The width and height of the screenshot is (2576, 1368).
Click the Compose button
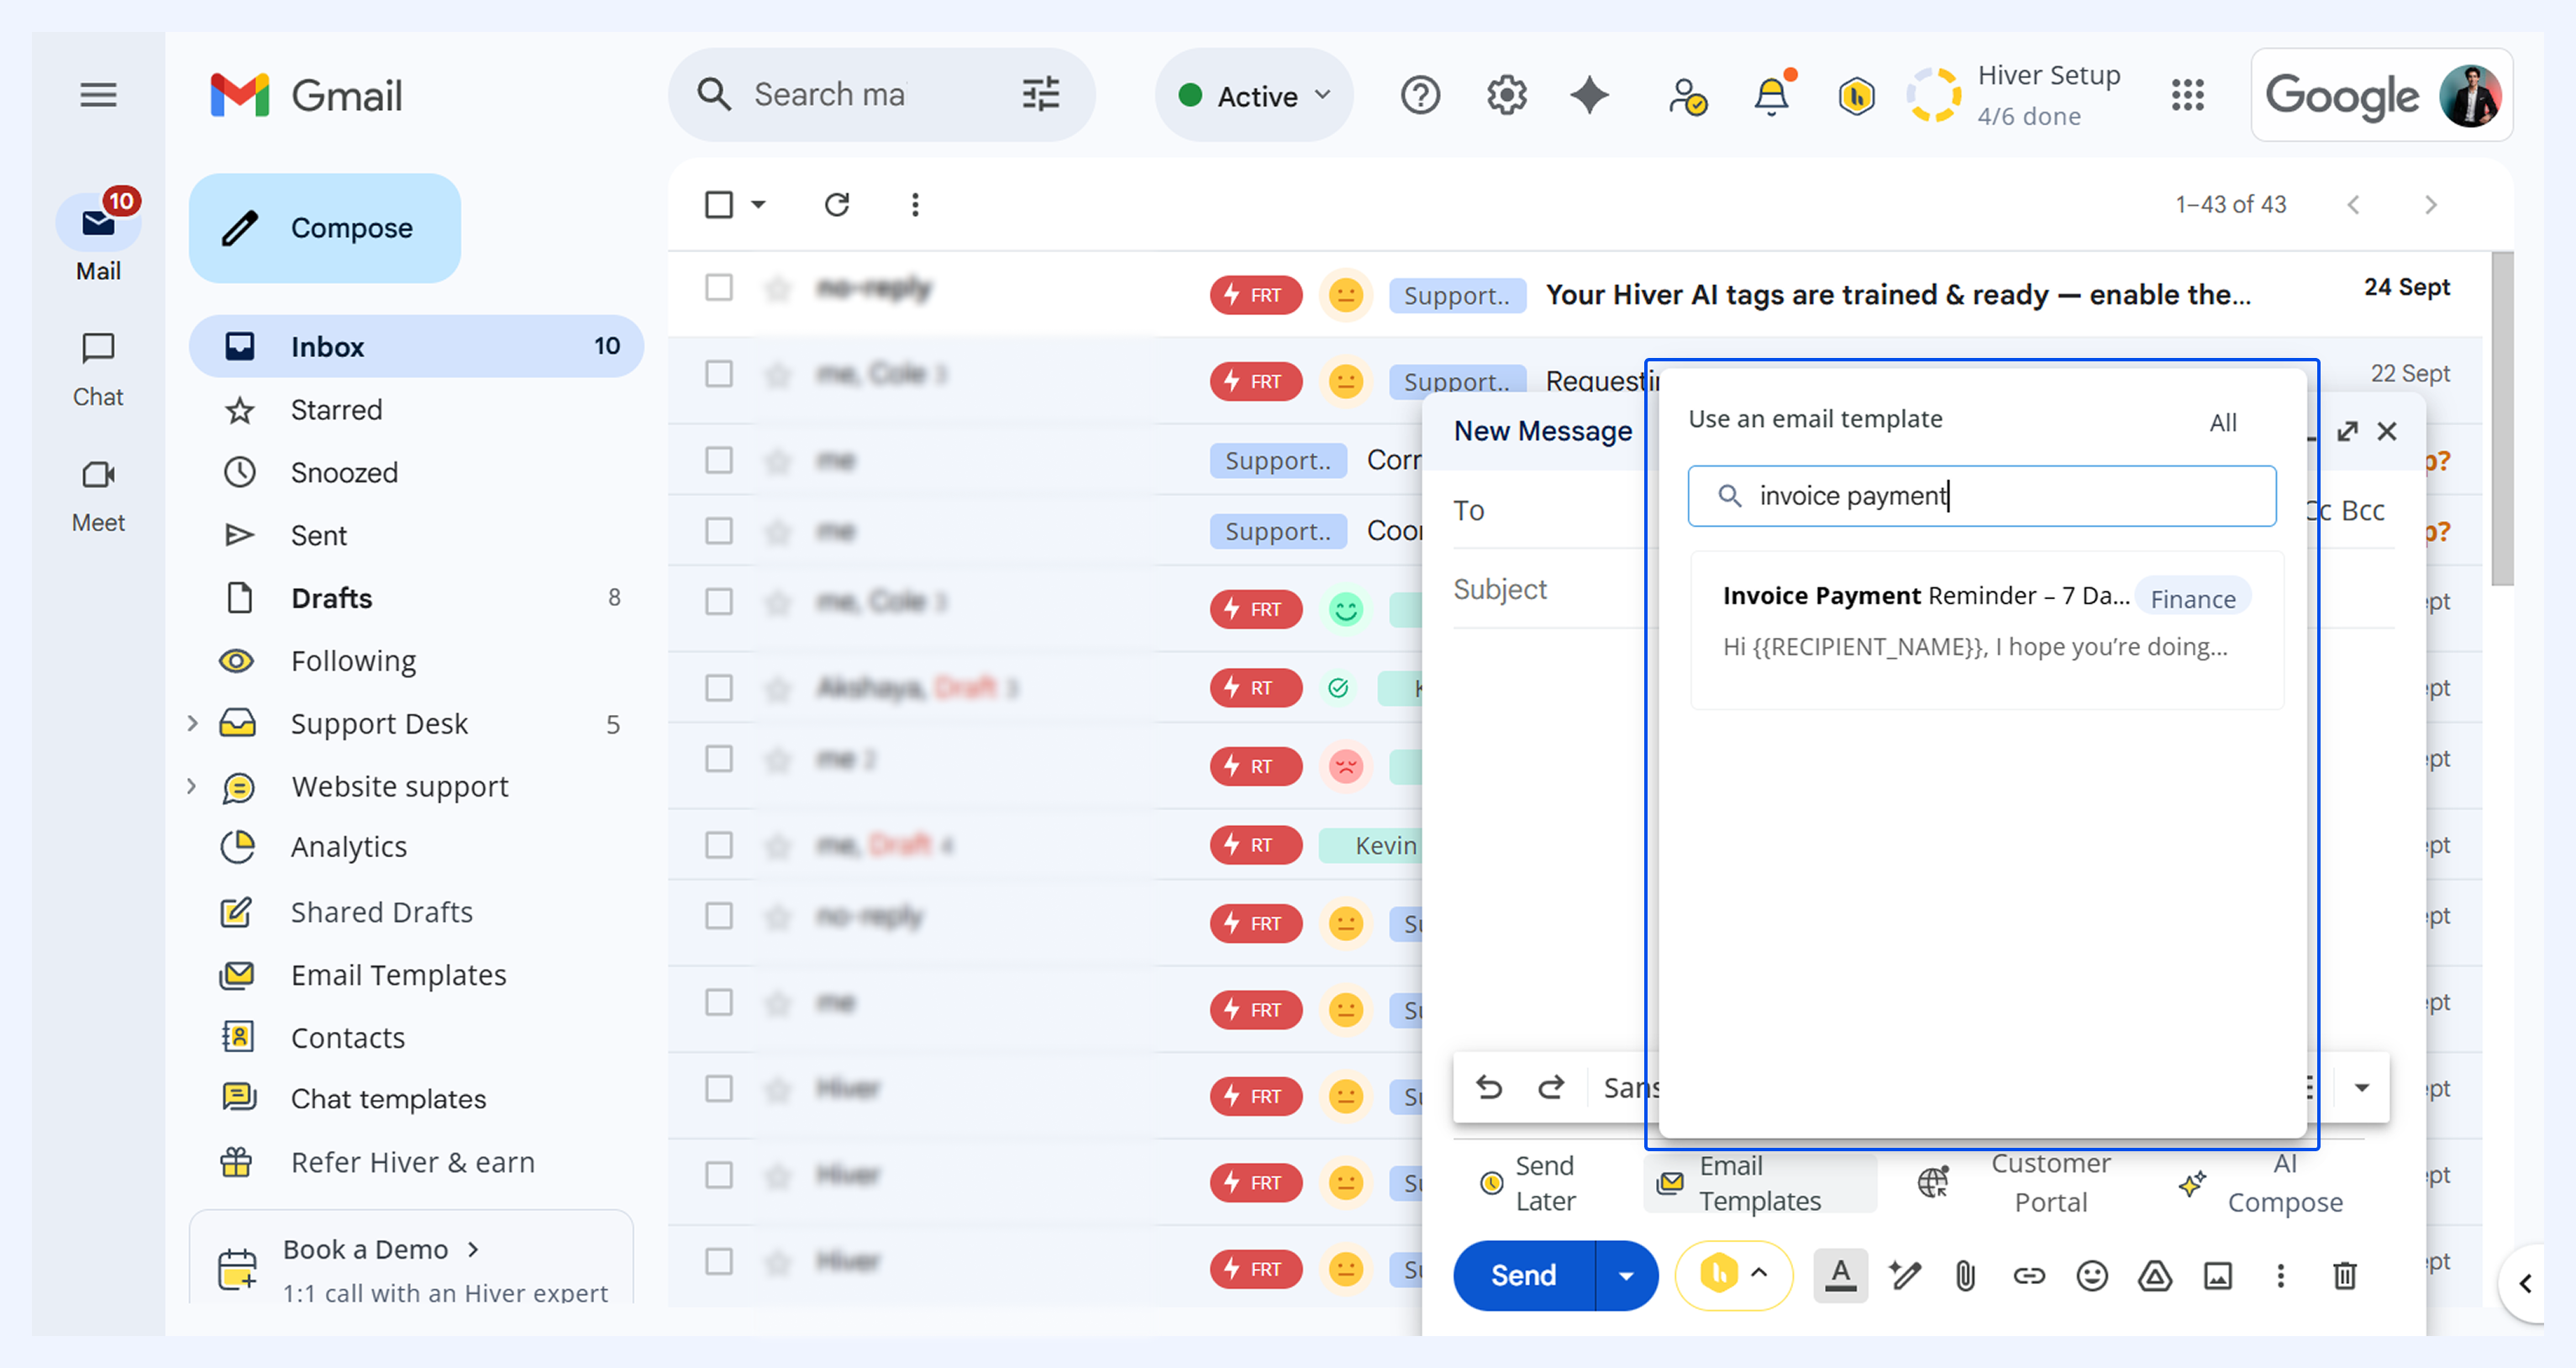[x=324, y=228]
